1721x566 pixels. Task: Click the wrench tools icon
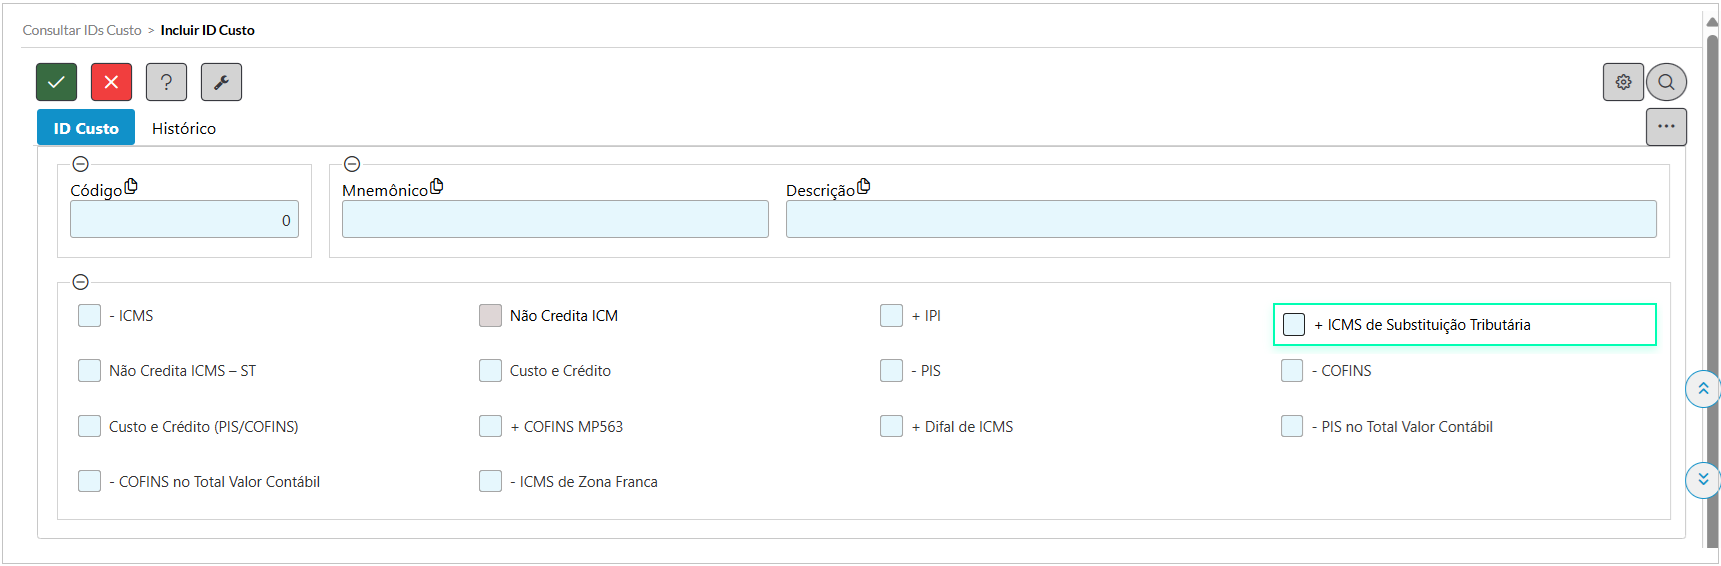(221, 82)
